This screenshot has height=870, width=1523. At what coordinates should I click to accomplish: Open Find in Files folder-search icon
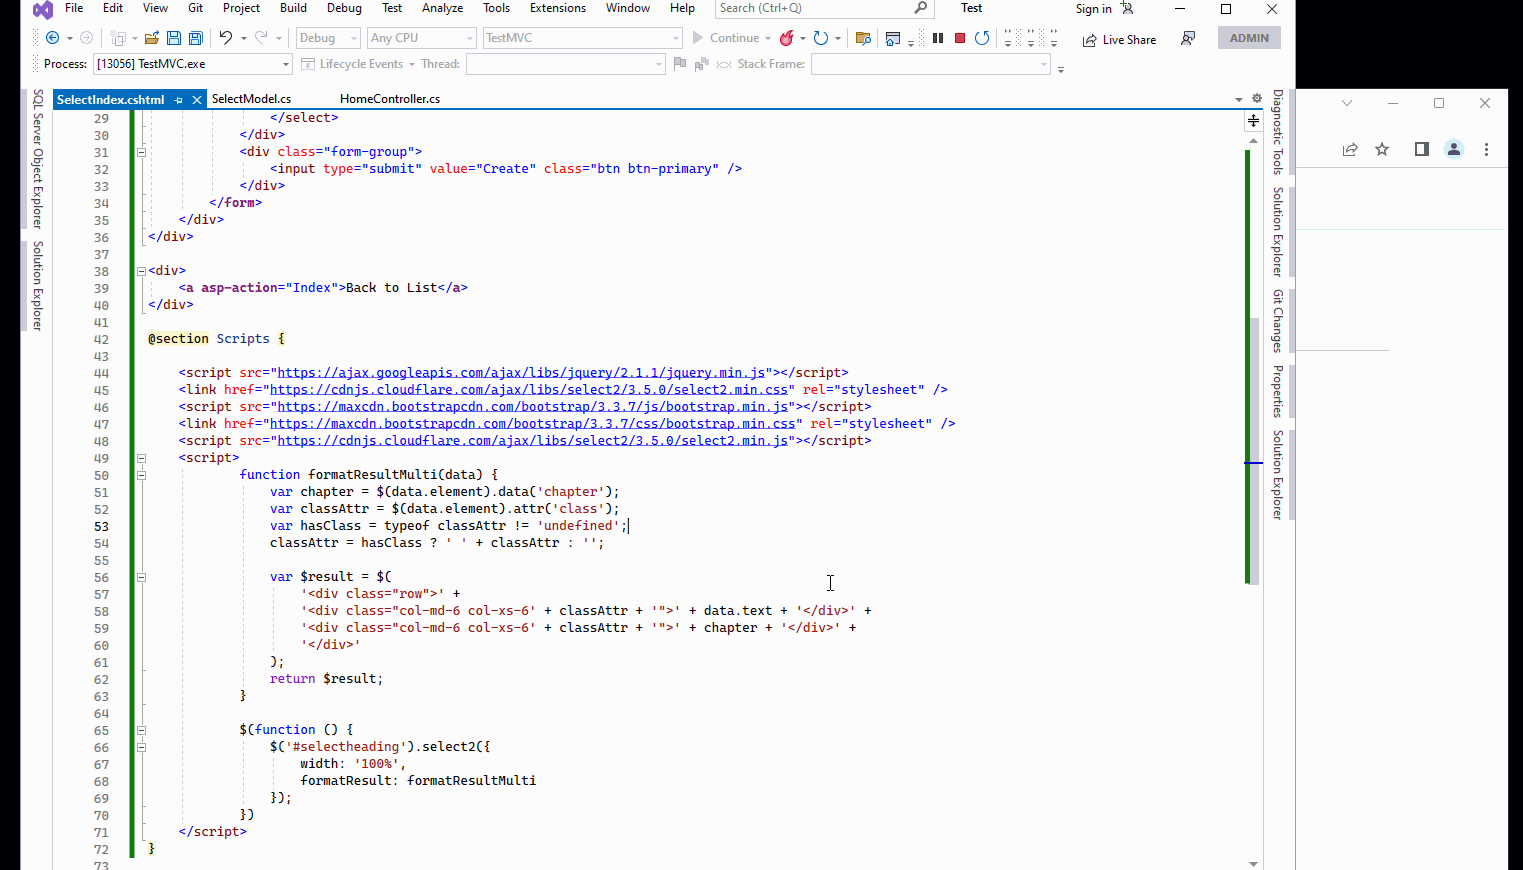pos(864,38)
